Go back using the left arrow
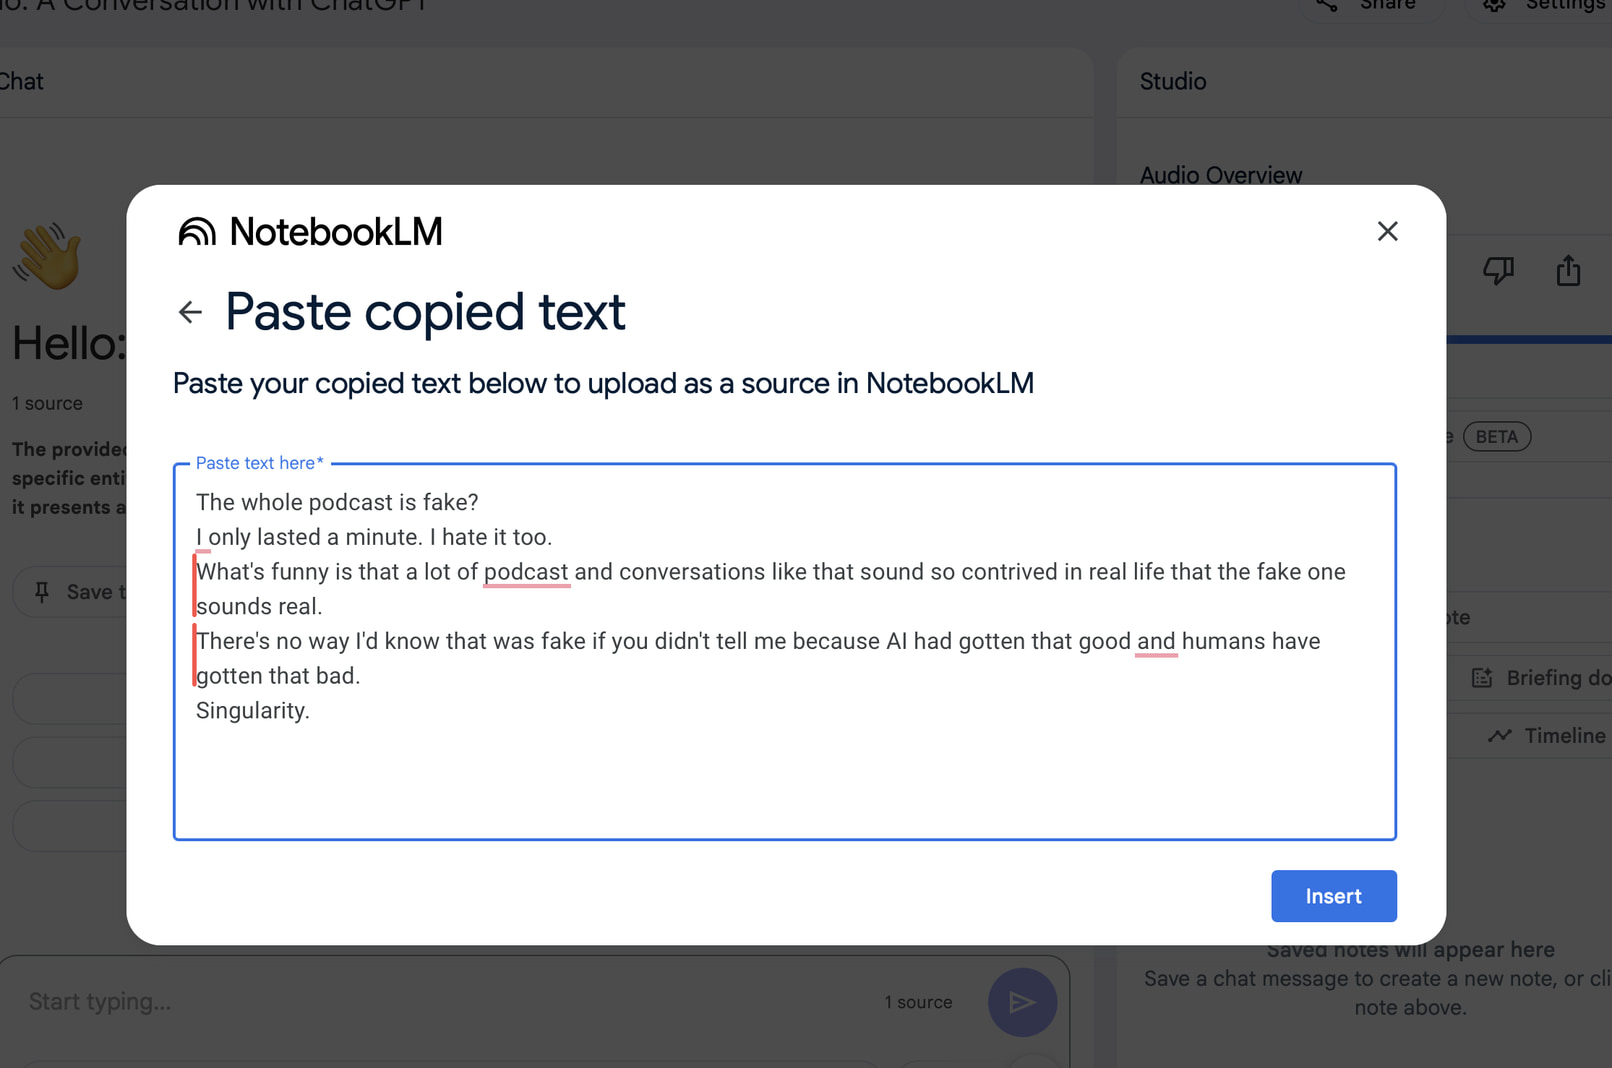The height and width of the screenshot is (1068, 1612). tap(190, 312)
